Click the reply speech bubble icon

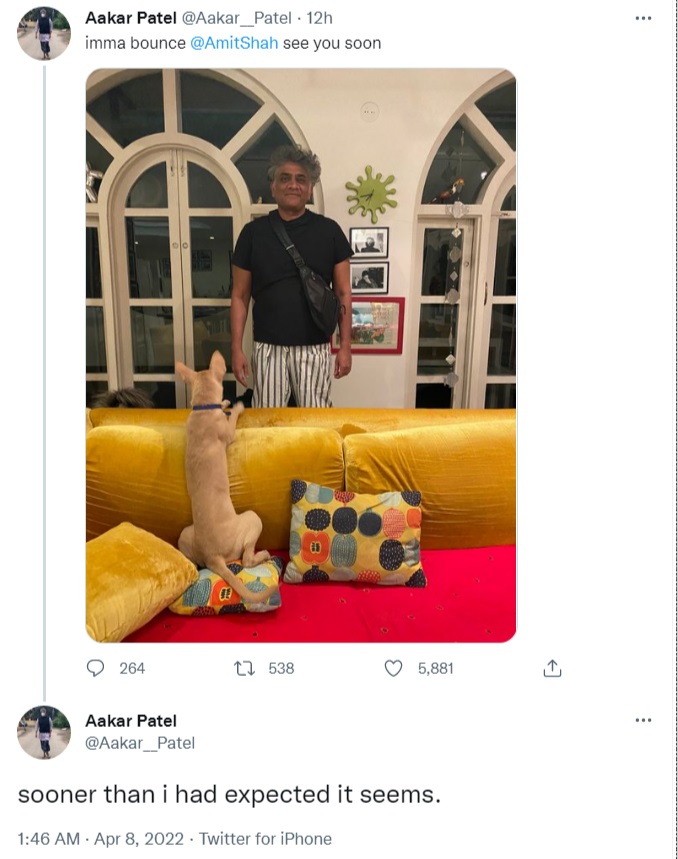pos(95,668)
